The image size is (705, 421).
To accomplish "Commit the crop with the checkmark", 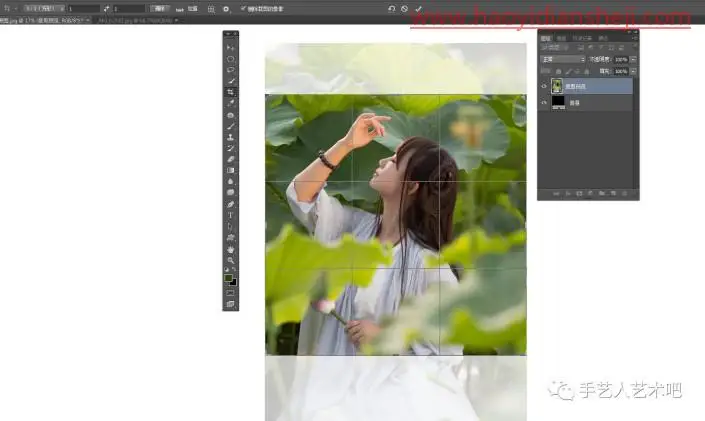I will coord(419,9).
